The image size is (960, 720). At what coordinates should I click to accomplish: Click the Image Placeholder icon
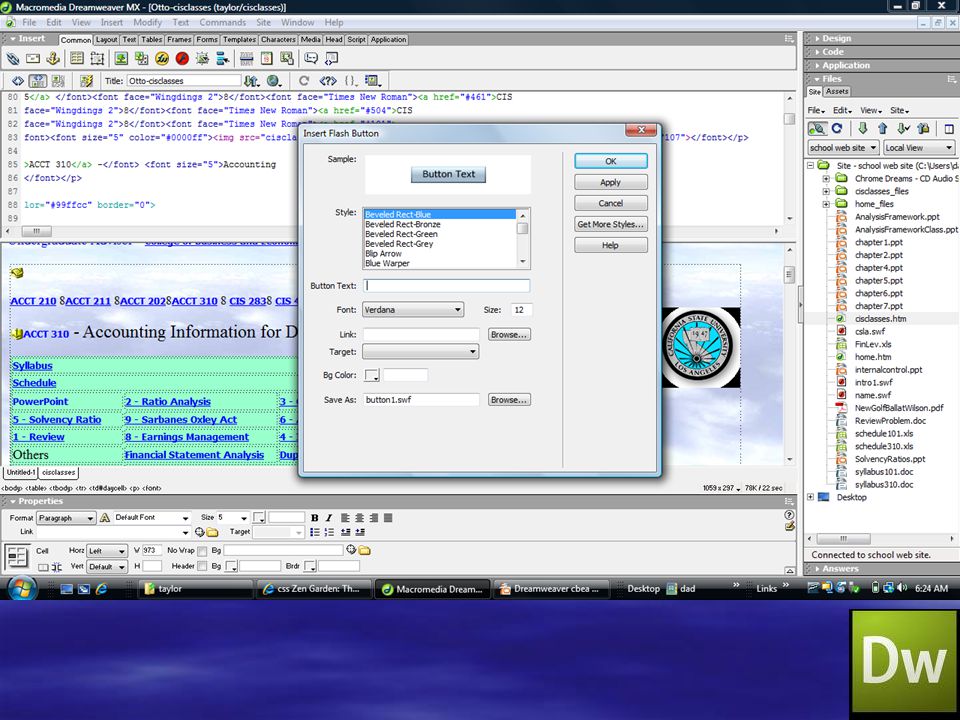(141, 59)
